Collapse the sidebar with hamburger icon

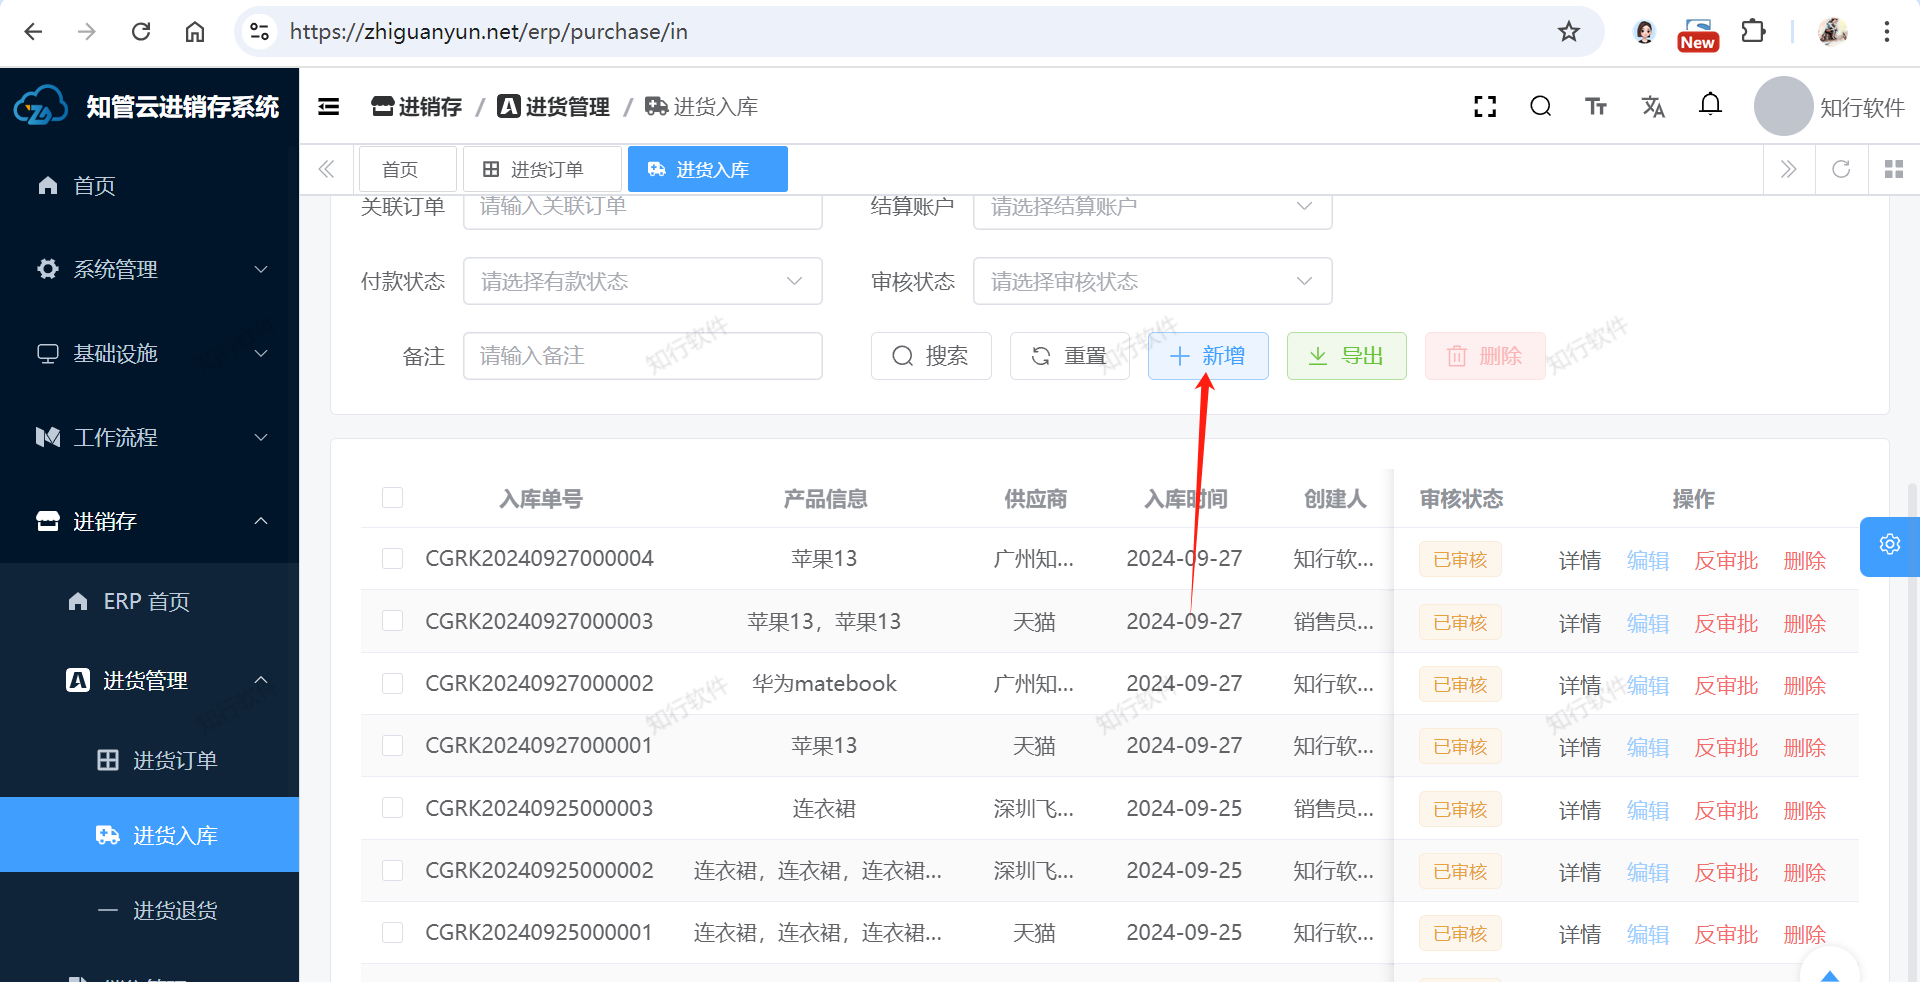(x=329, y=107)
